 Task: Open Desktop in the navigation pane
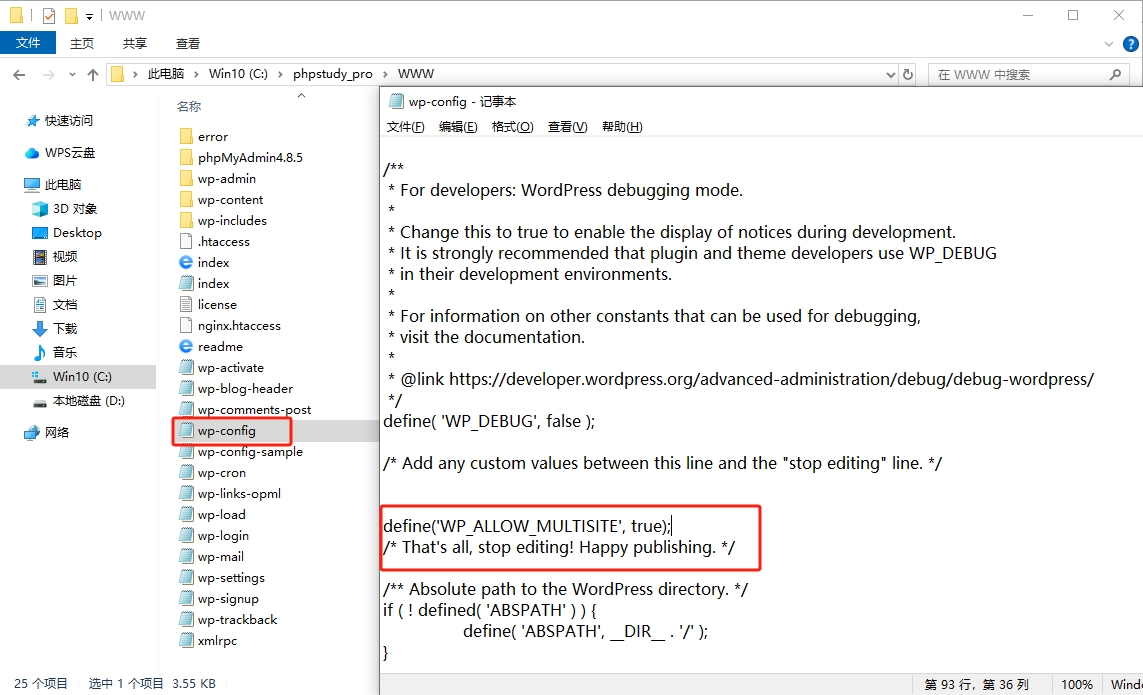[x=77, y=233]
